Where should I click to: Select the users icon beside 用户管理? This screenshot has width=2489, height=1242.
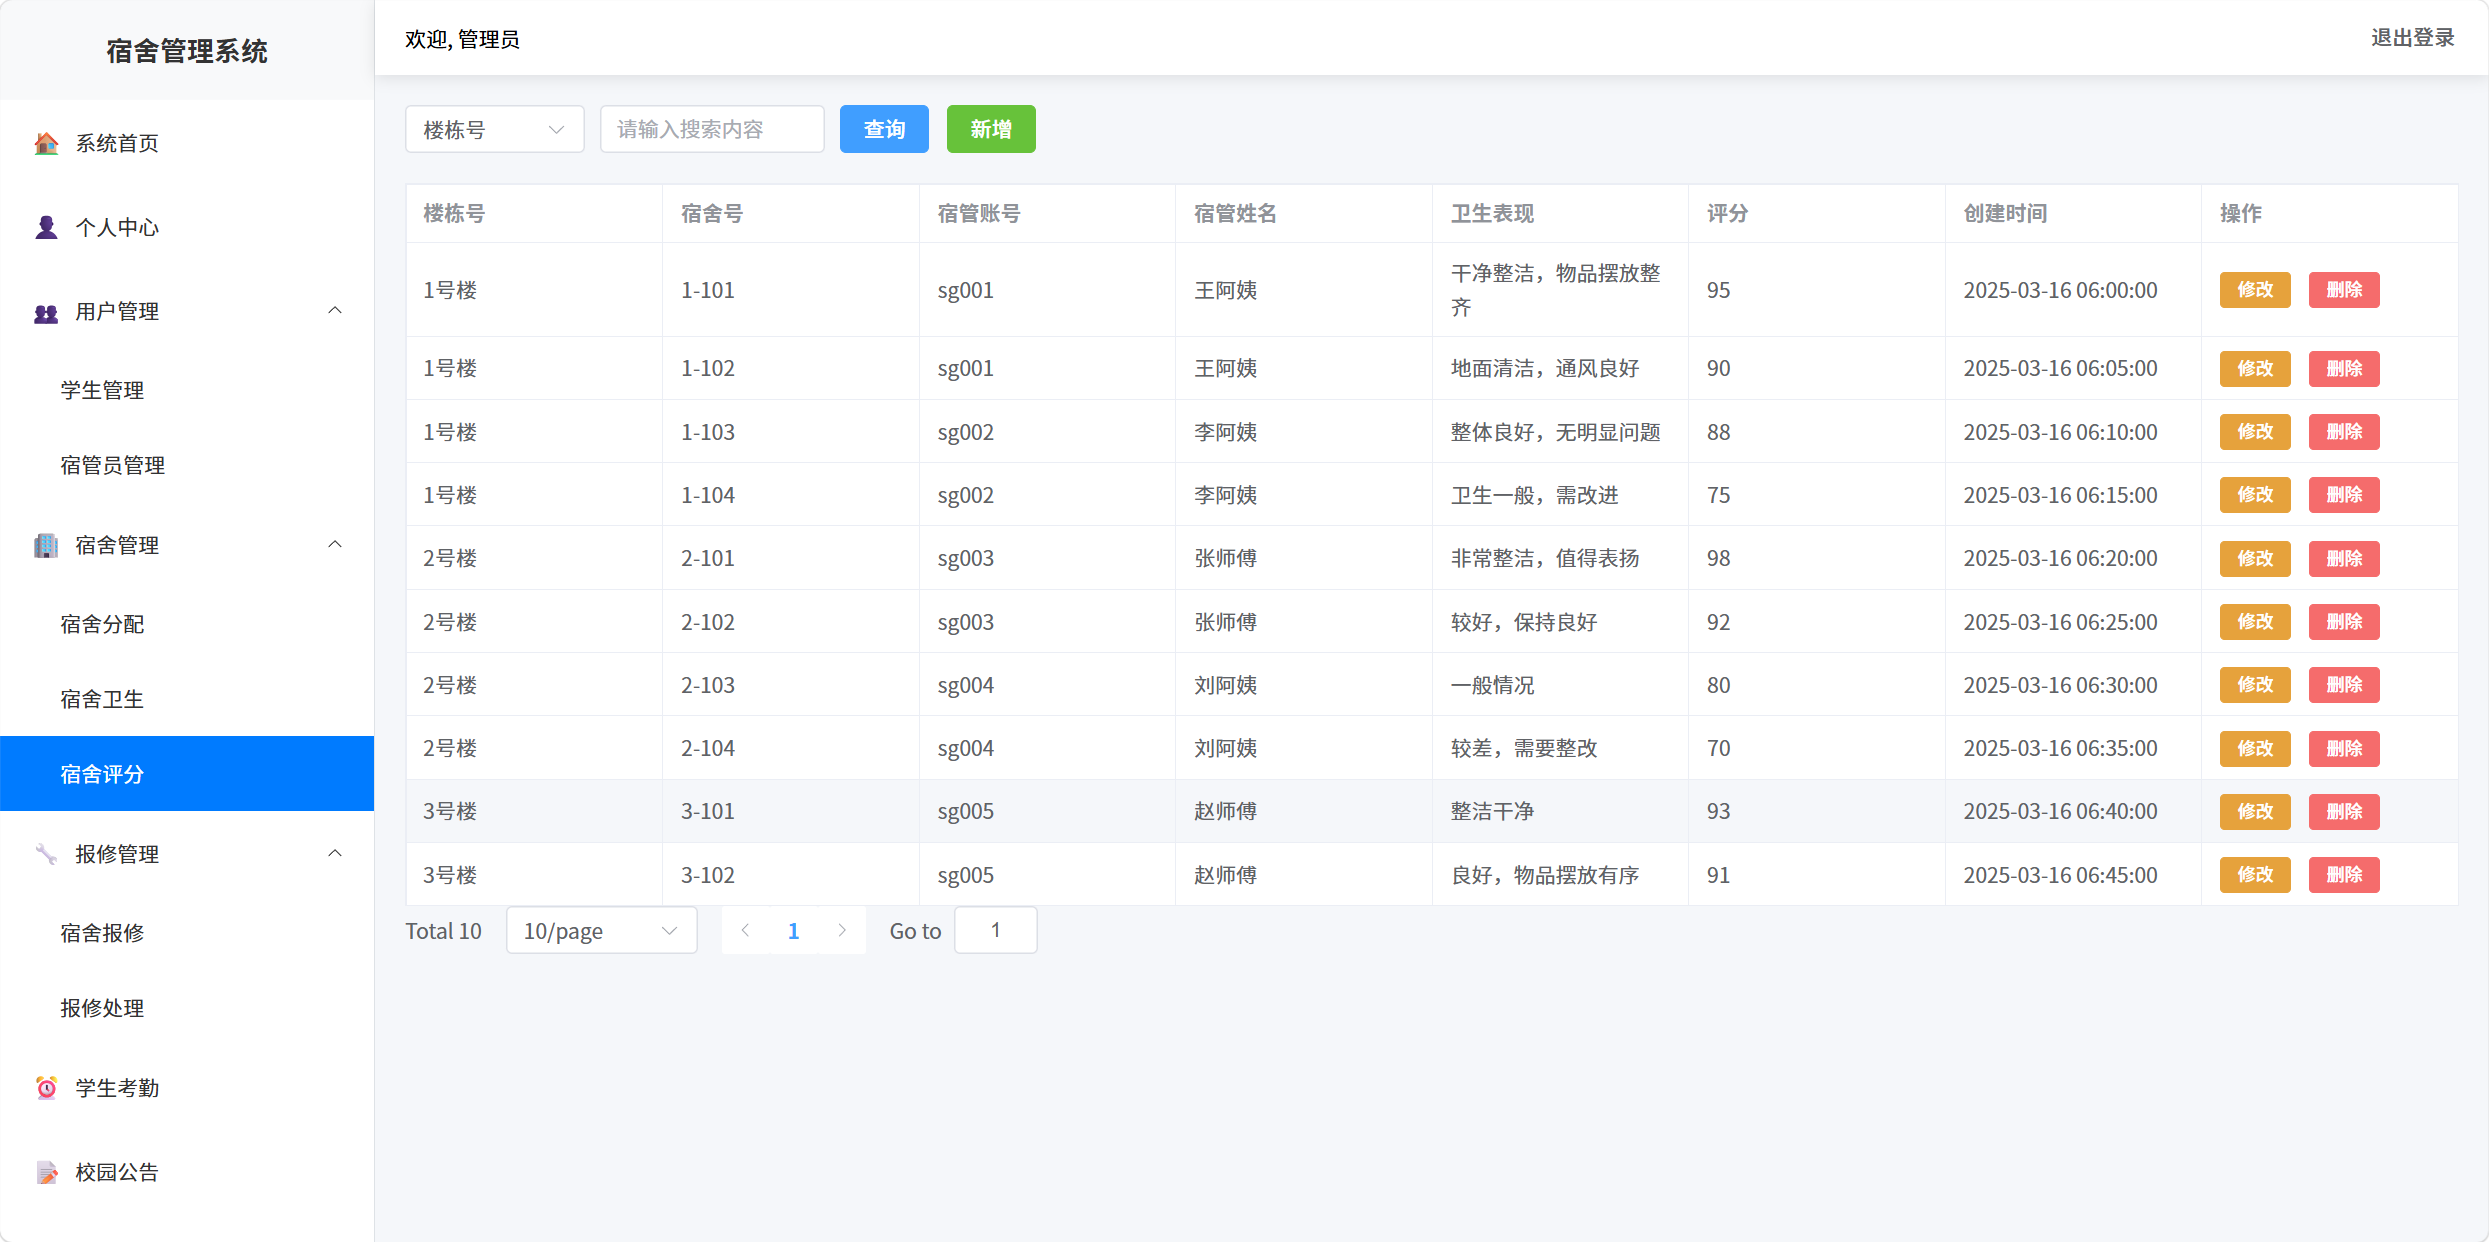(46, 311)
